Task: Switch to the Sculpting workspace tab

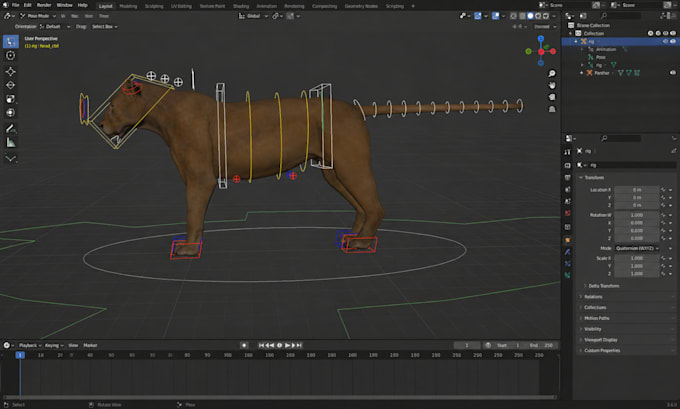Action: click(x=154, y=6)
